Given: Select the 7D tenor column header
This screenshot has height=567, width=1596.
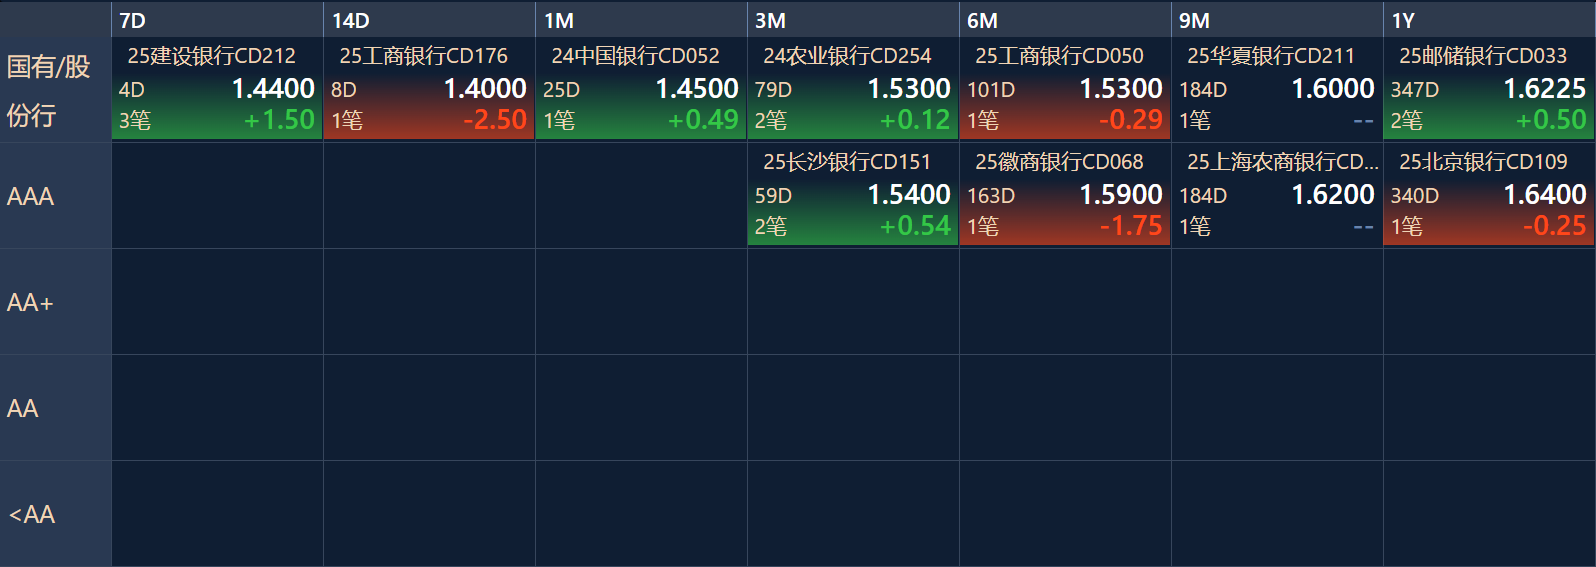Looking at the screenshot, I should coord(217,20).
